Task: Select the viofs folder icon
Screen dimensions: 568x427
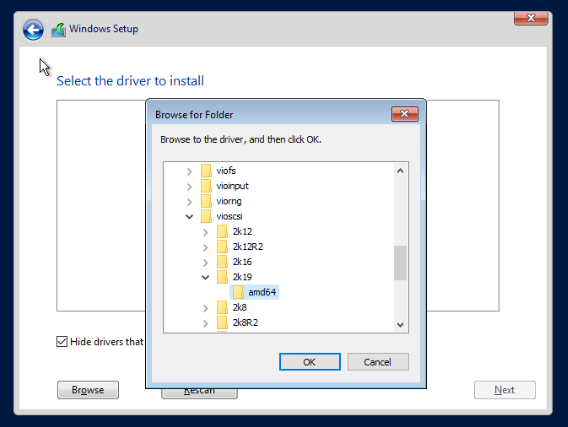Action: [206, 171]
